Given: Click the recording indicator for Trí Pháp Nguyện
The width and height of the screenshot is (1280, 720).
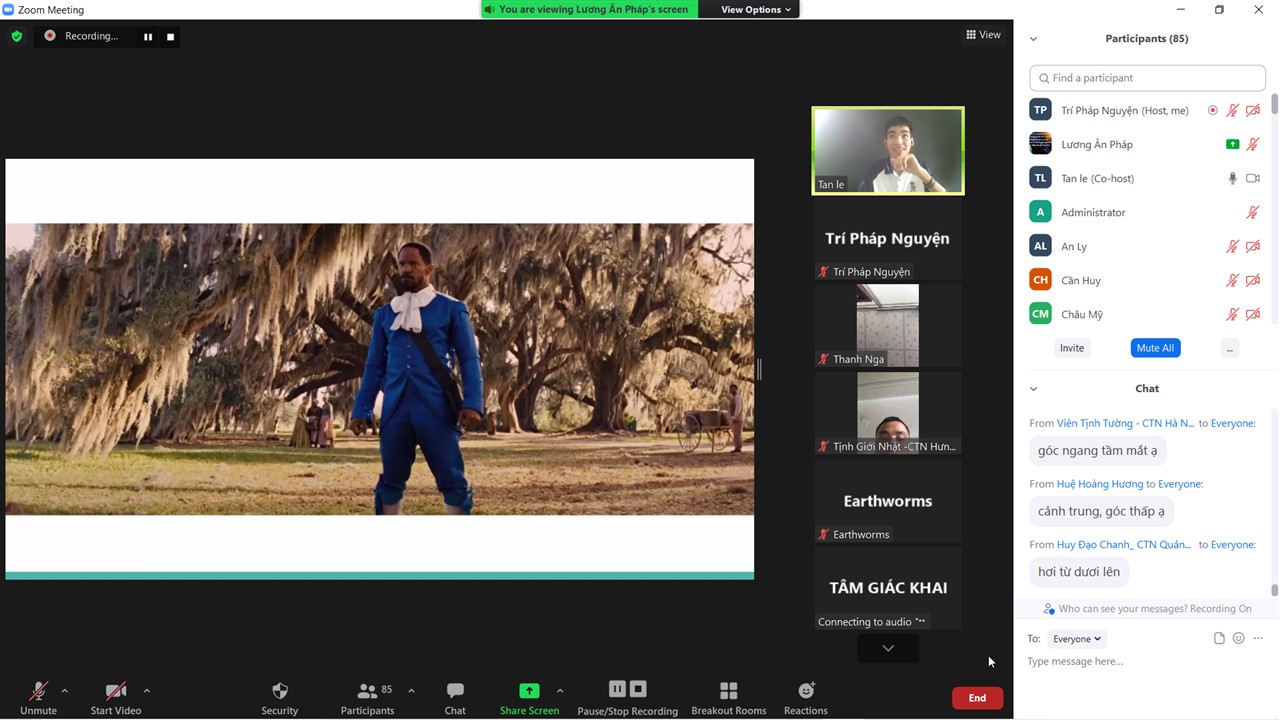Looking at the screenshot, I should point(1213,111).
